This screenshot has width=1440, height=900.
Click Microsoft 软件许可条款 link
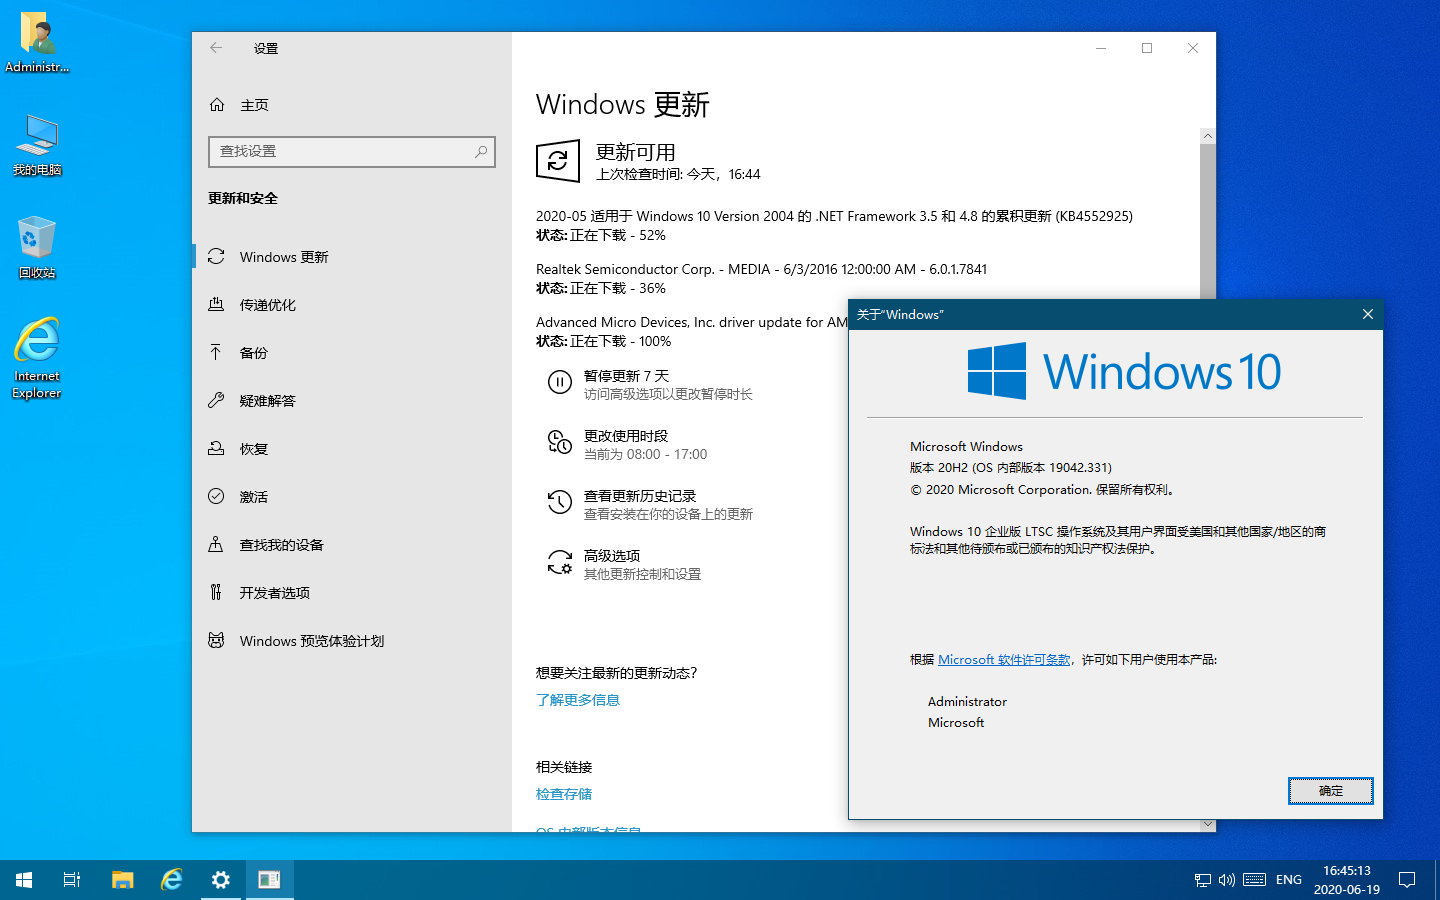(x=1004, y=660)
